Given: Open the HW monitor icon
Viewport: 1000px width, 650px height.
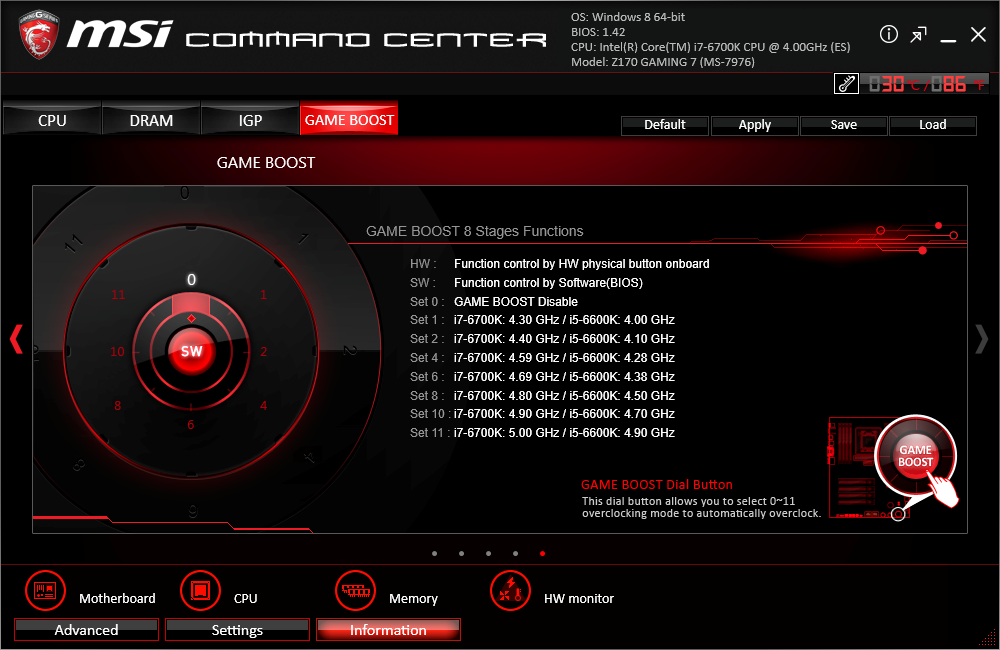Looking at the screenshot, I should click(510, 591).
